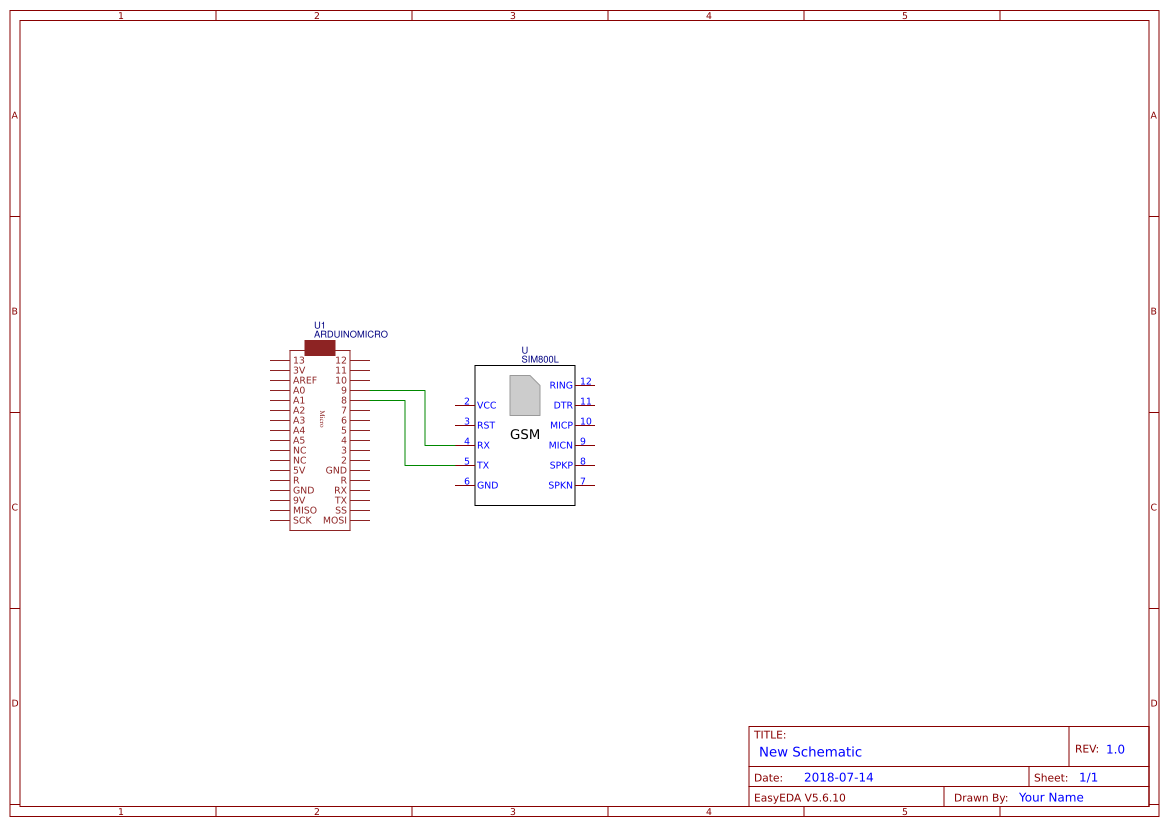Viewport: 1169px width, 827px height.
Task: Select the RING pin of SIM800L
Action: (x=561, y=385)
